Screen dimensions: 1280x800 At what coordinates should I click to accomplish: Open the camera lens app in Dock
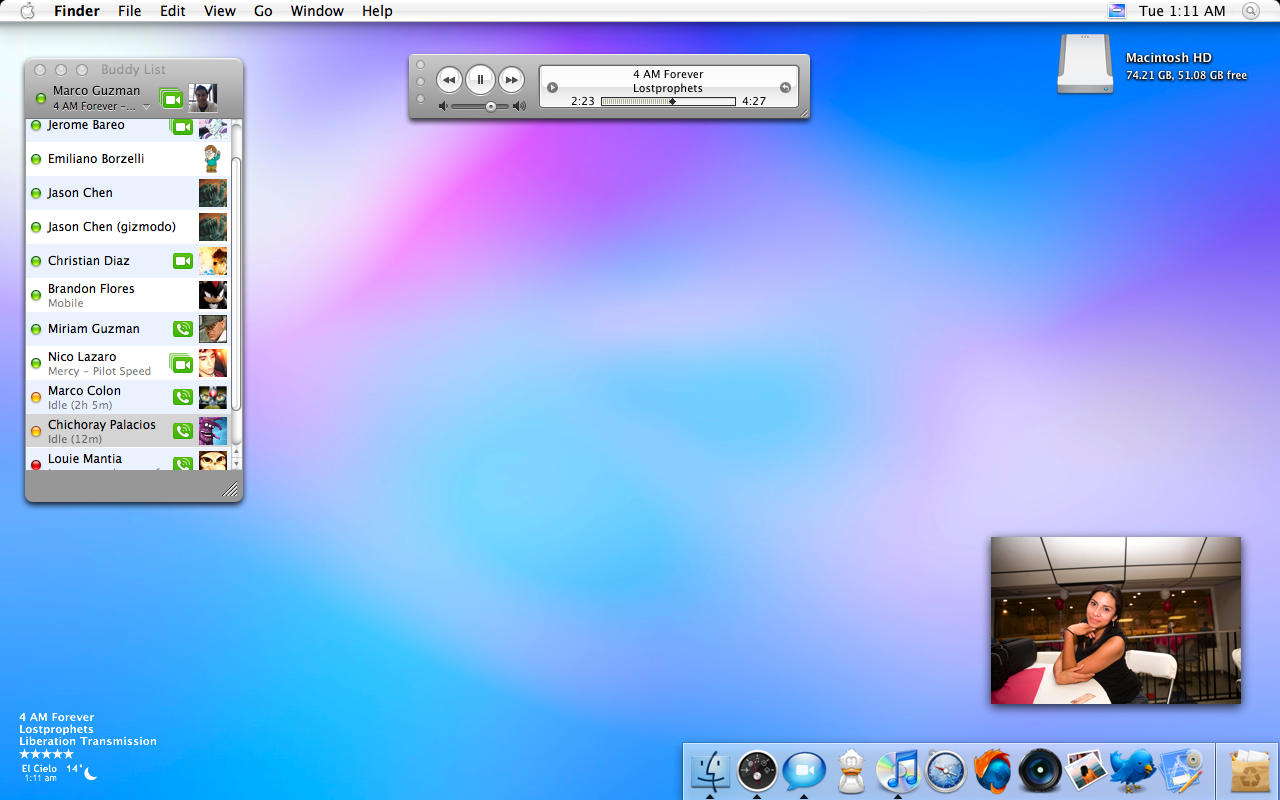[1040, 771]
